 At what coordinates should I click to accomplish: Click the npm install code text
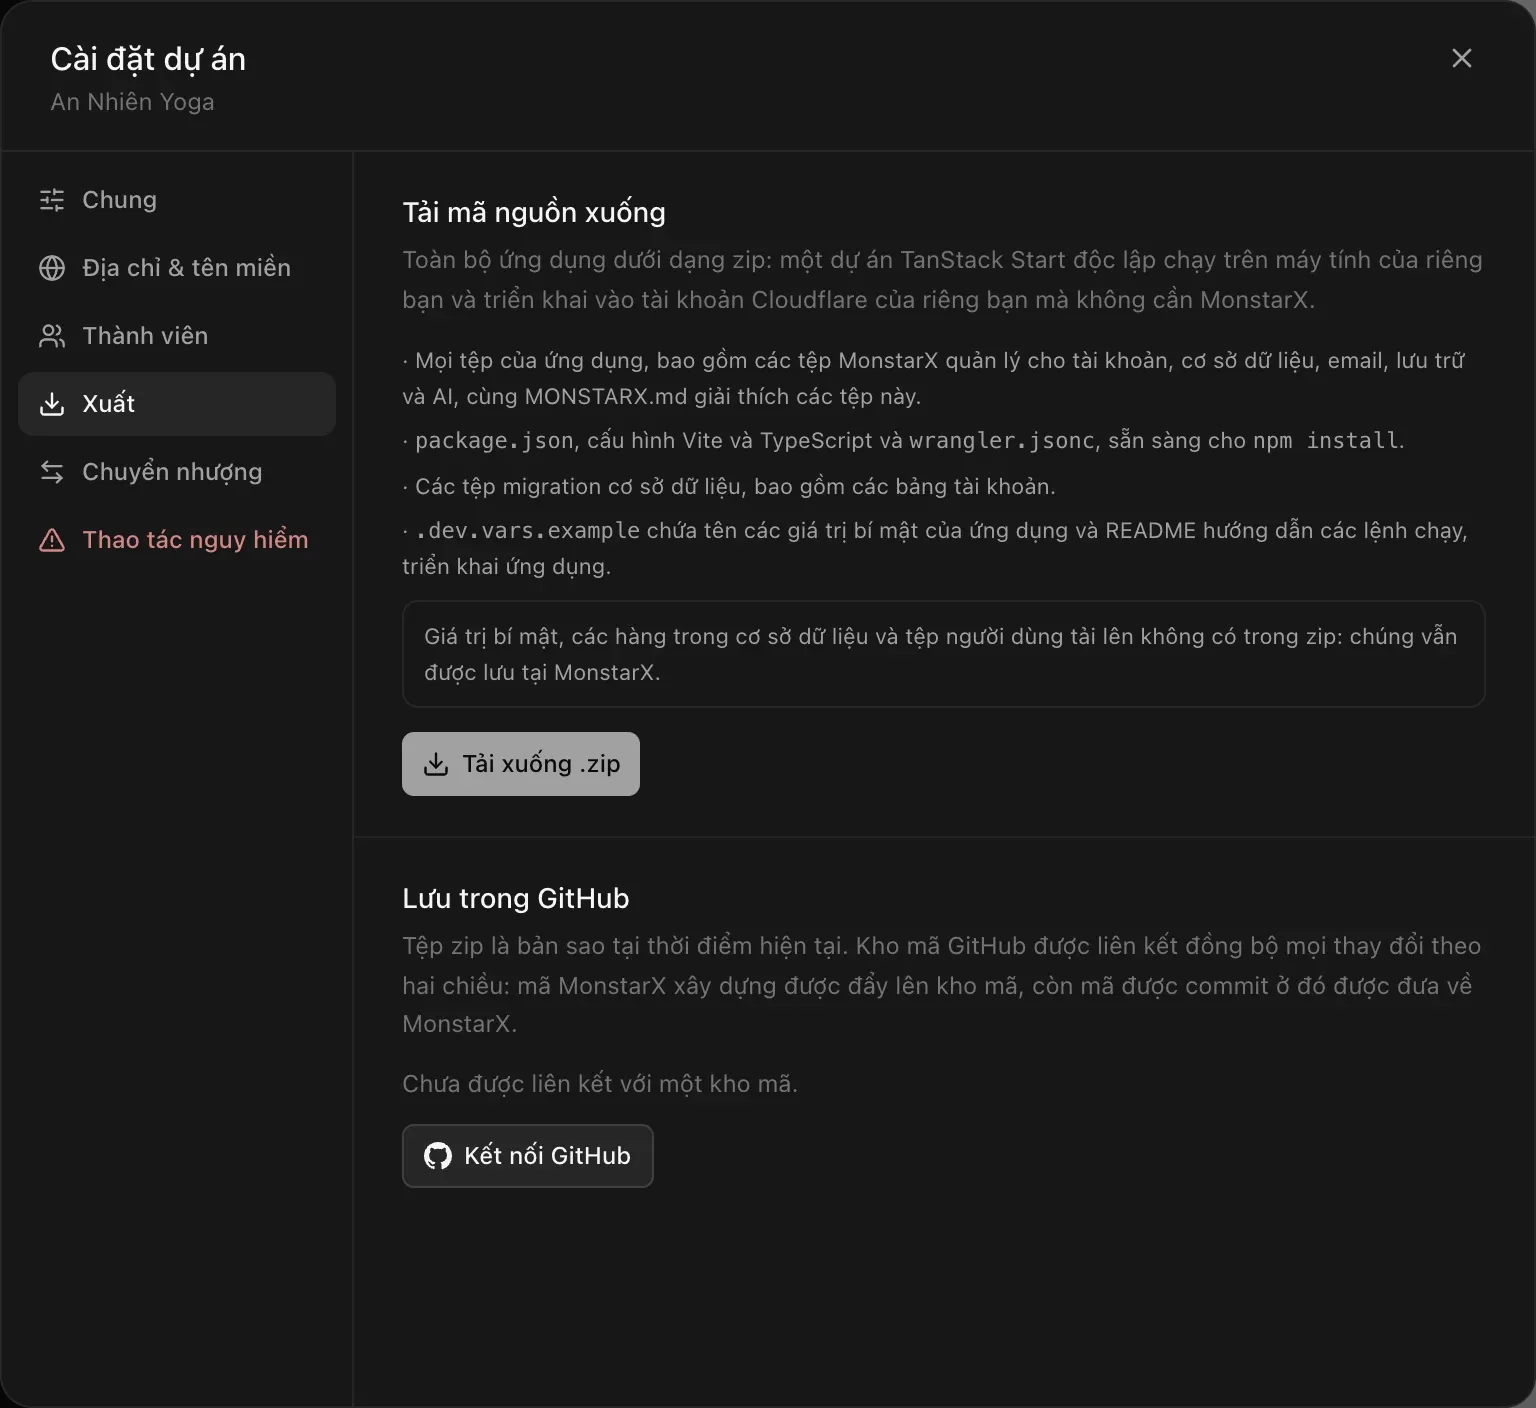(x=1326, y=441)
